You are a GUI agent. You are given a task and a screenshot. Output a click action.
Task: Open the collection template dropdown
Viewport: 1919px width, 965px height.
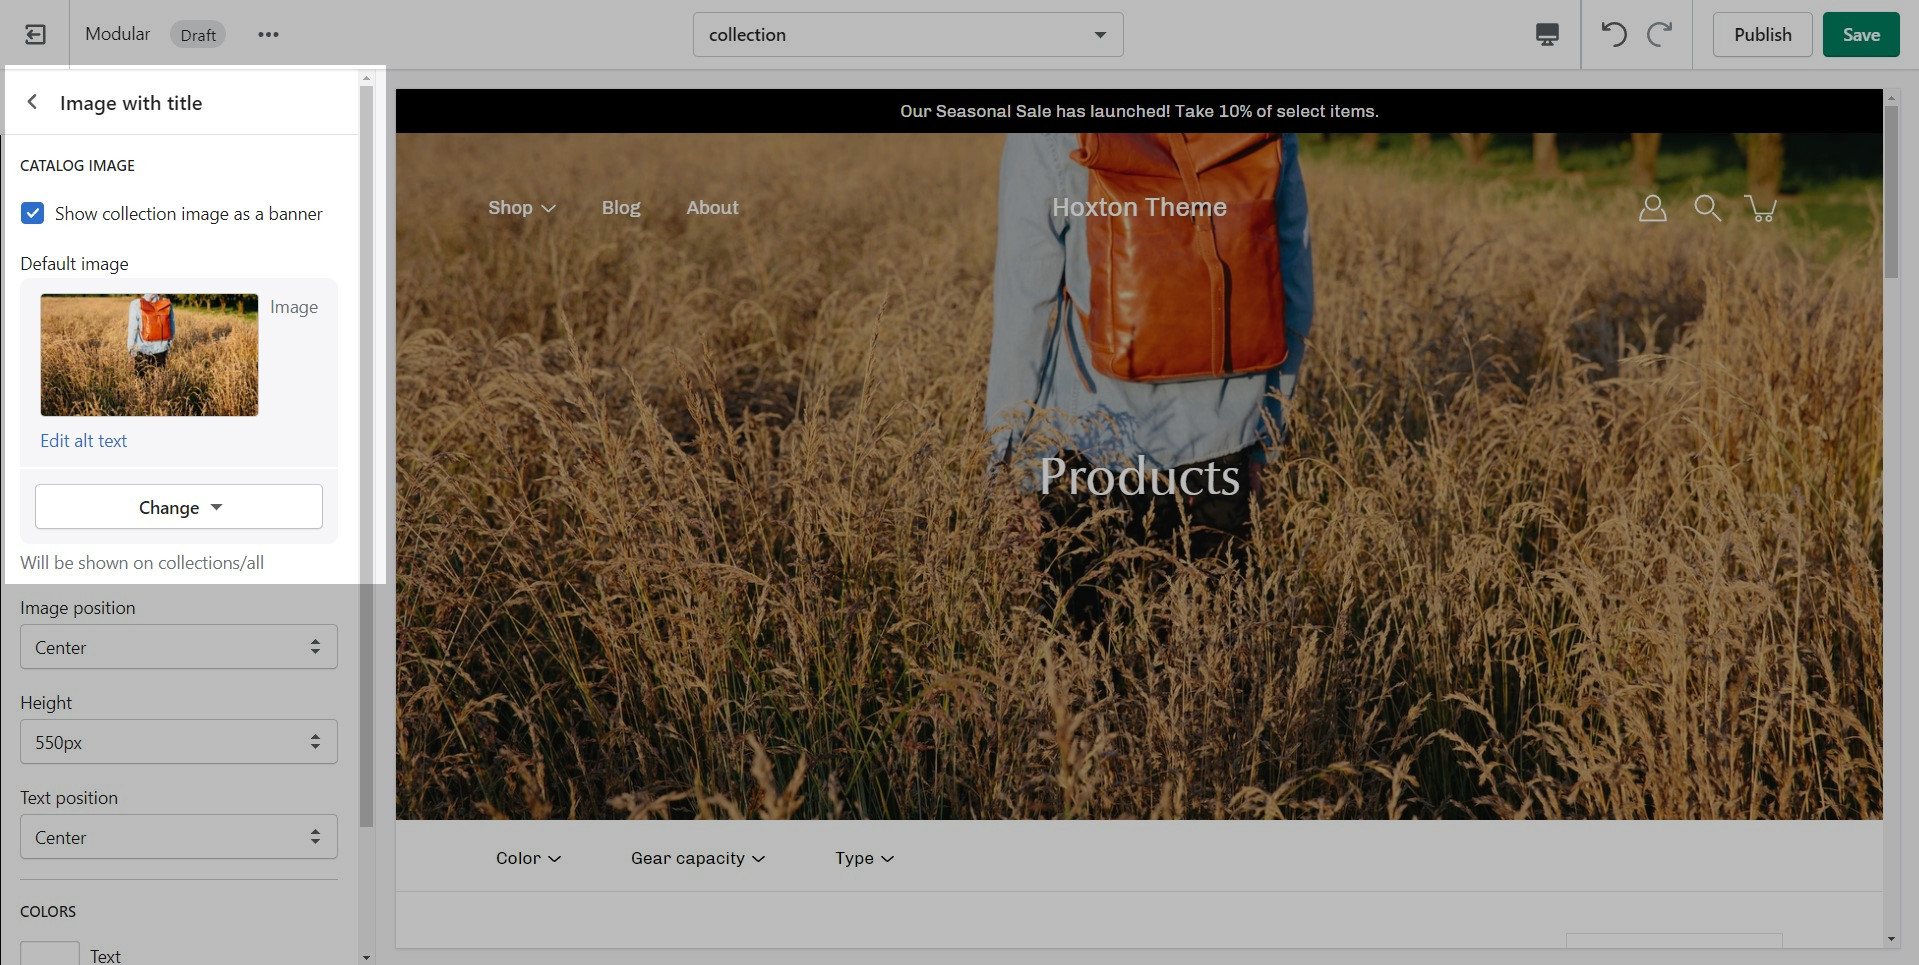click(907, 35)
